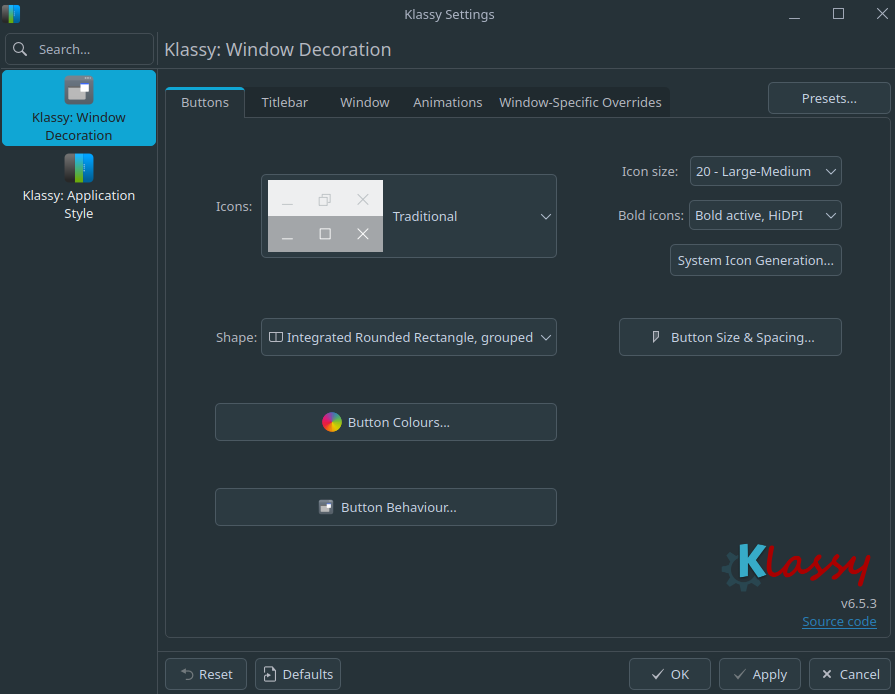
Task: Open the Icon size dropdown
Action: click(765, 171)
